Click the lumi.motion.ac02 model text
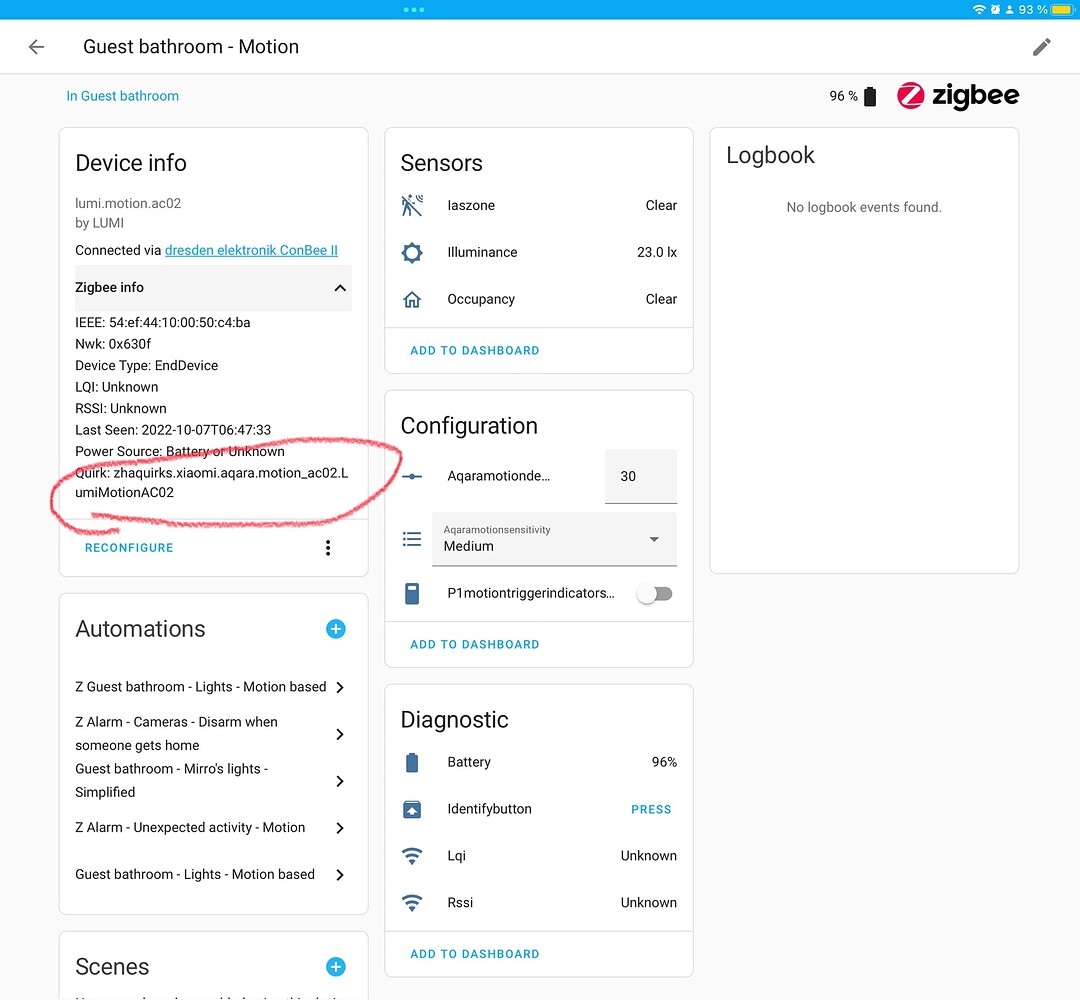Image resolution: width=1080 pixels, height=1000 pixels. pos(128,203)
